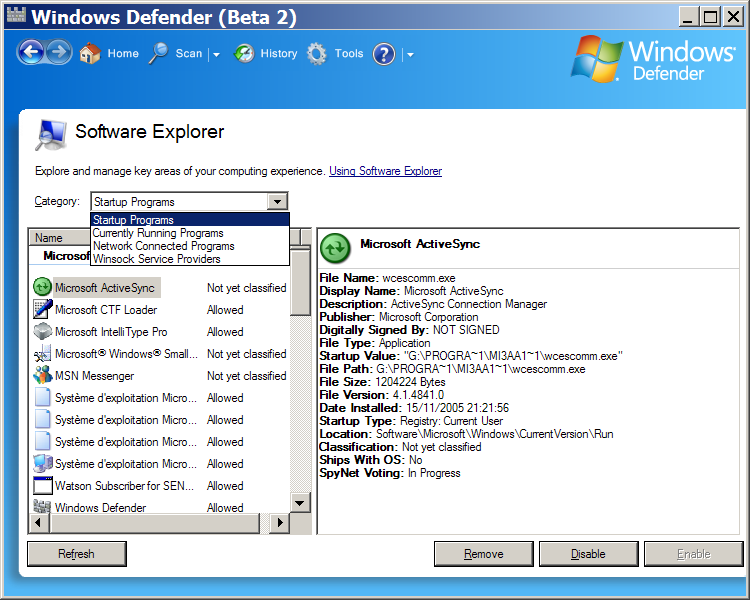
Task: Click the Software Explorer header icon
Action: coord(51,135)
